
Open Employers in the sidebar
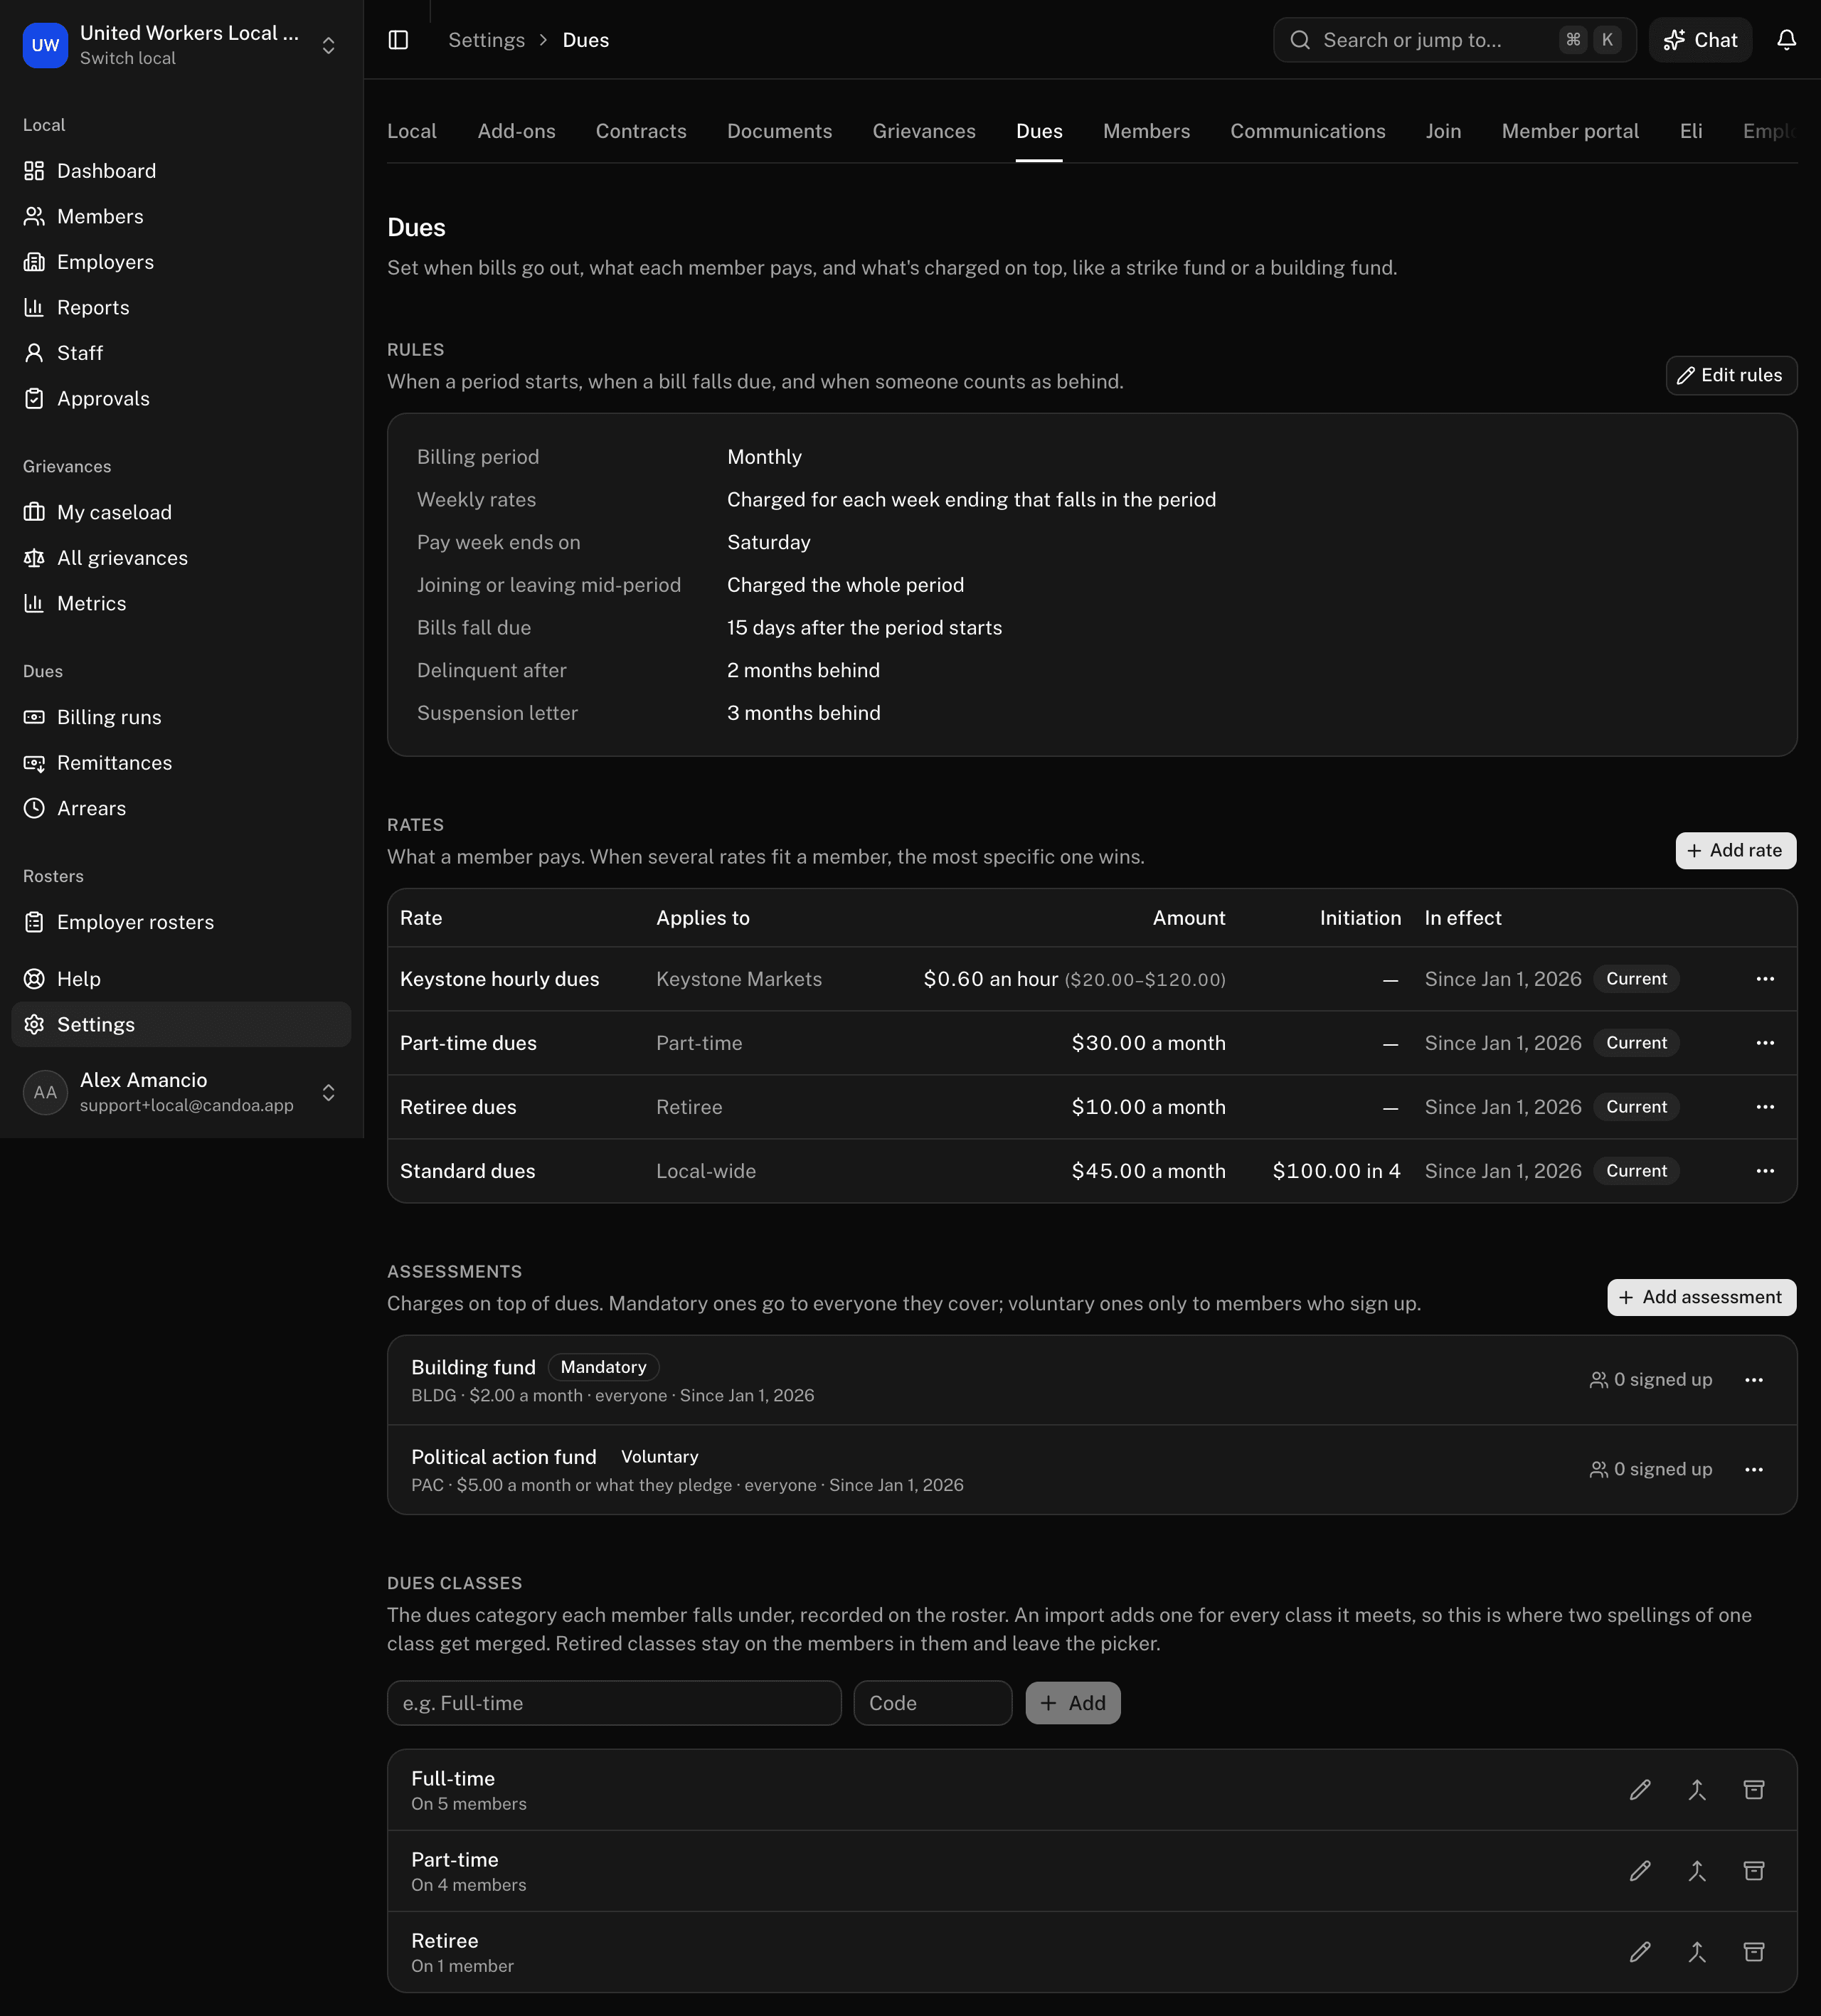(181, 262)
